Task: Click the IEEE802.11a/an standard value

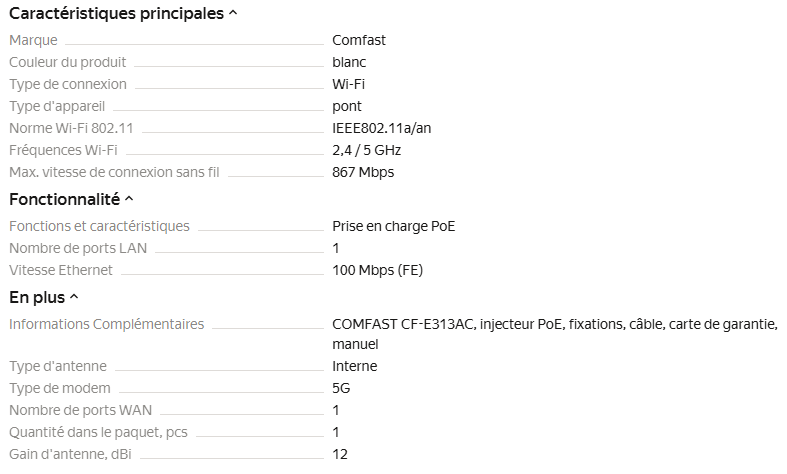Action: (x=381, y=128)
